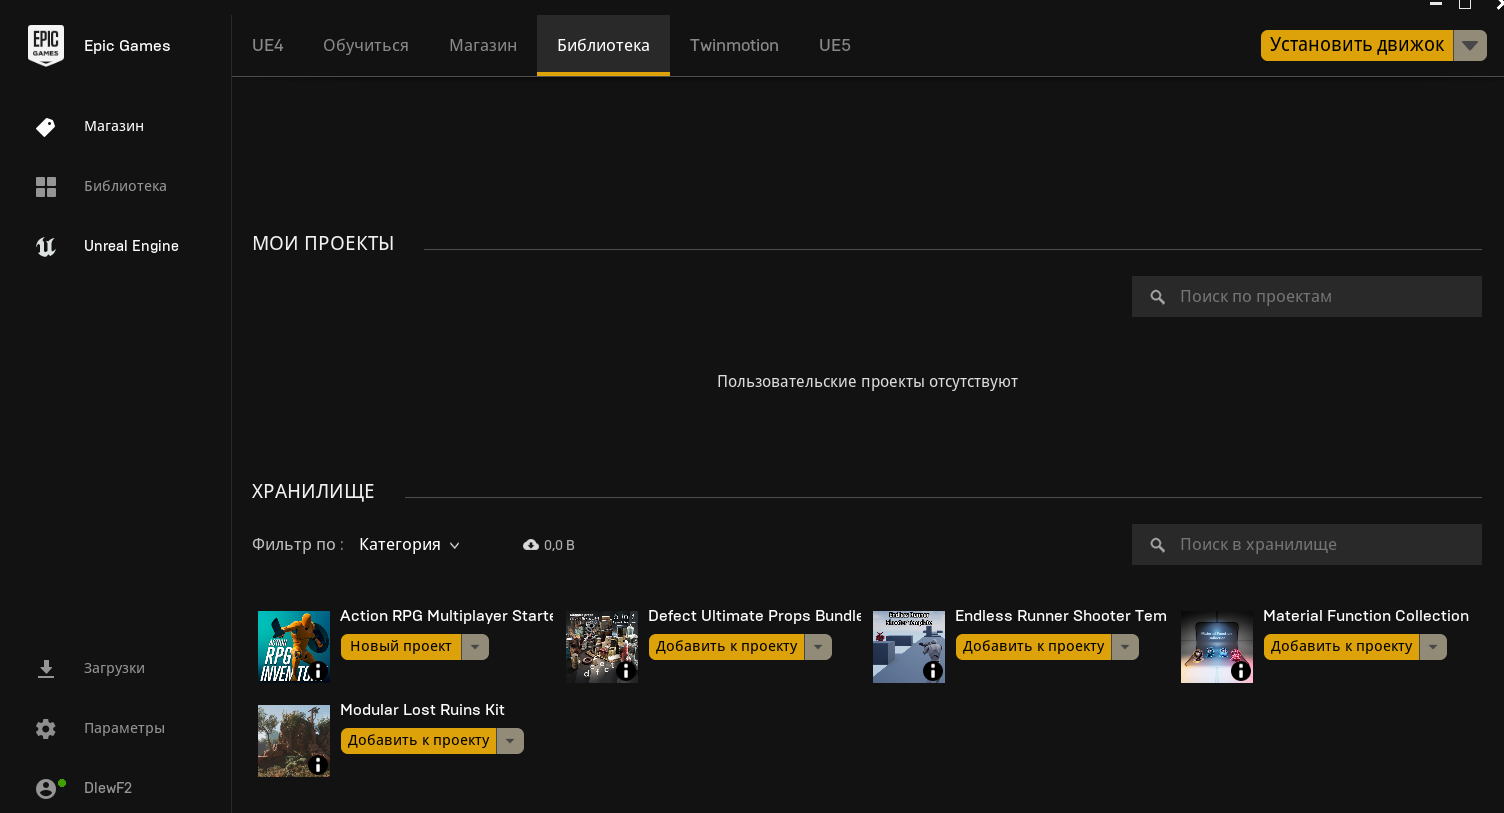
Task: Click search icon in Поиск по проектам
Action: 1158,297
